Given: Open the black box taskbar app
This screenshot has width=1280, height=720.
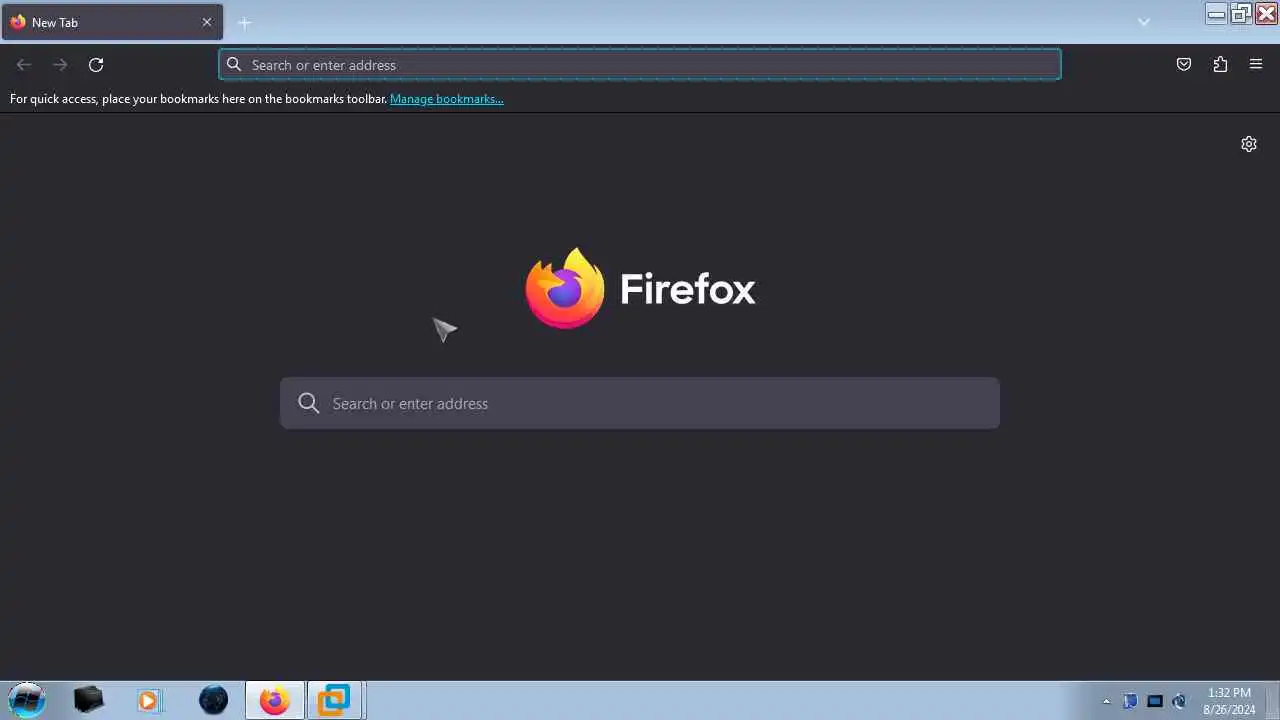Looking at the screenshot, I should tap(88, 700).
